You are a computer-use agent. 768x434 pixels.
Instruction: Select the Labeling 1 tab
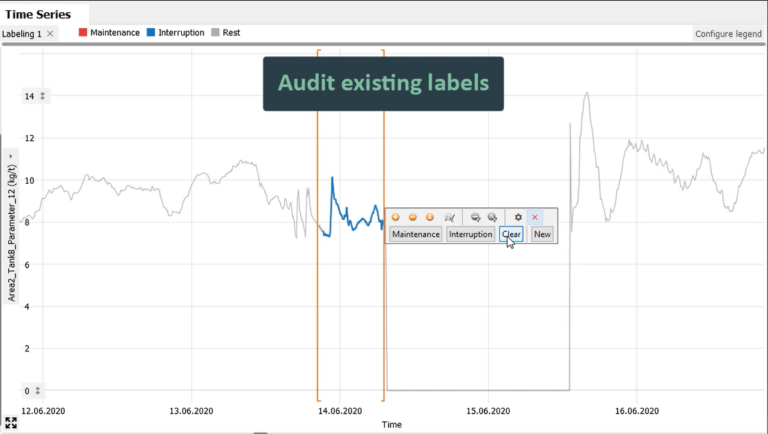point(22,34)
